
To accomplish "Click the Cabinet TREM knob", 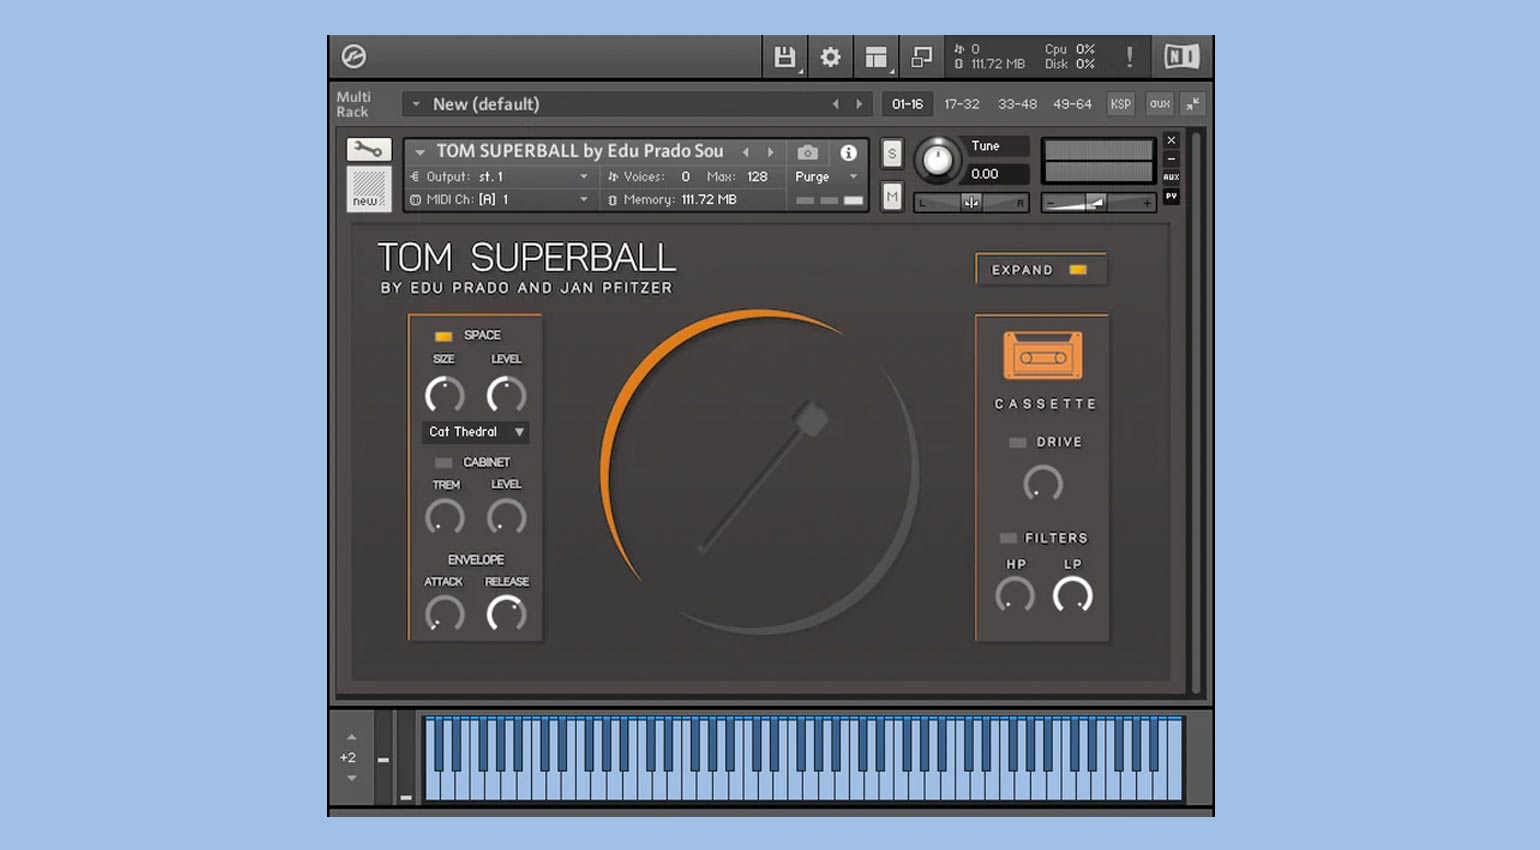I will [444, 518].
